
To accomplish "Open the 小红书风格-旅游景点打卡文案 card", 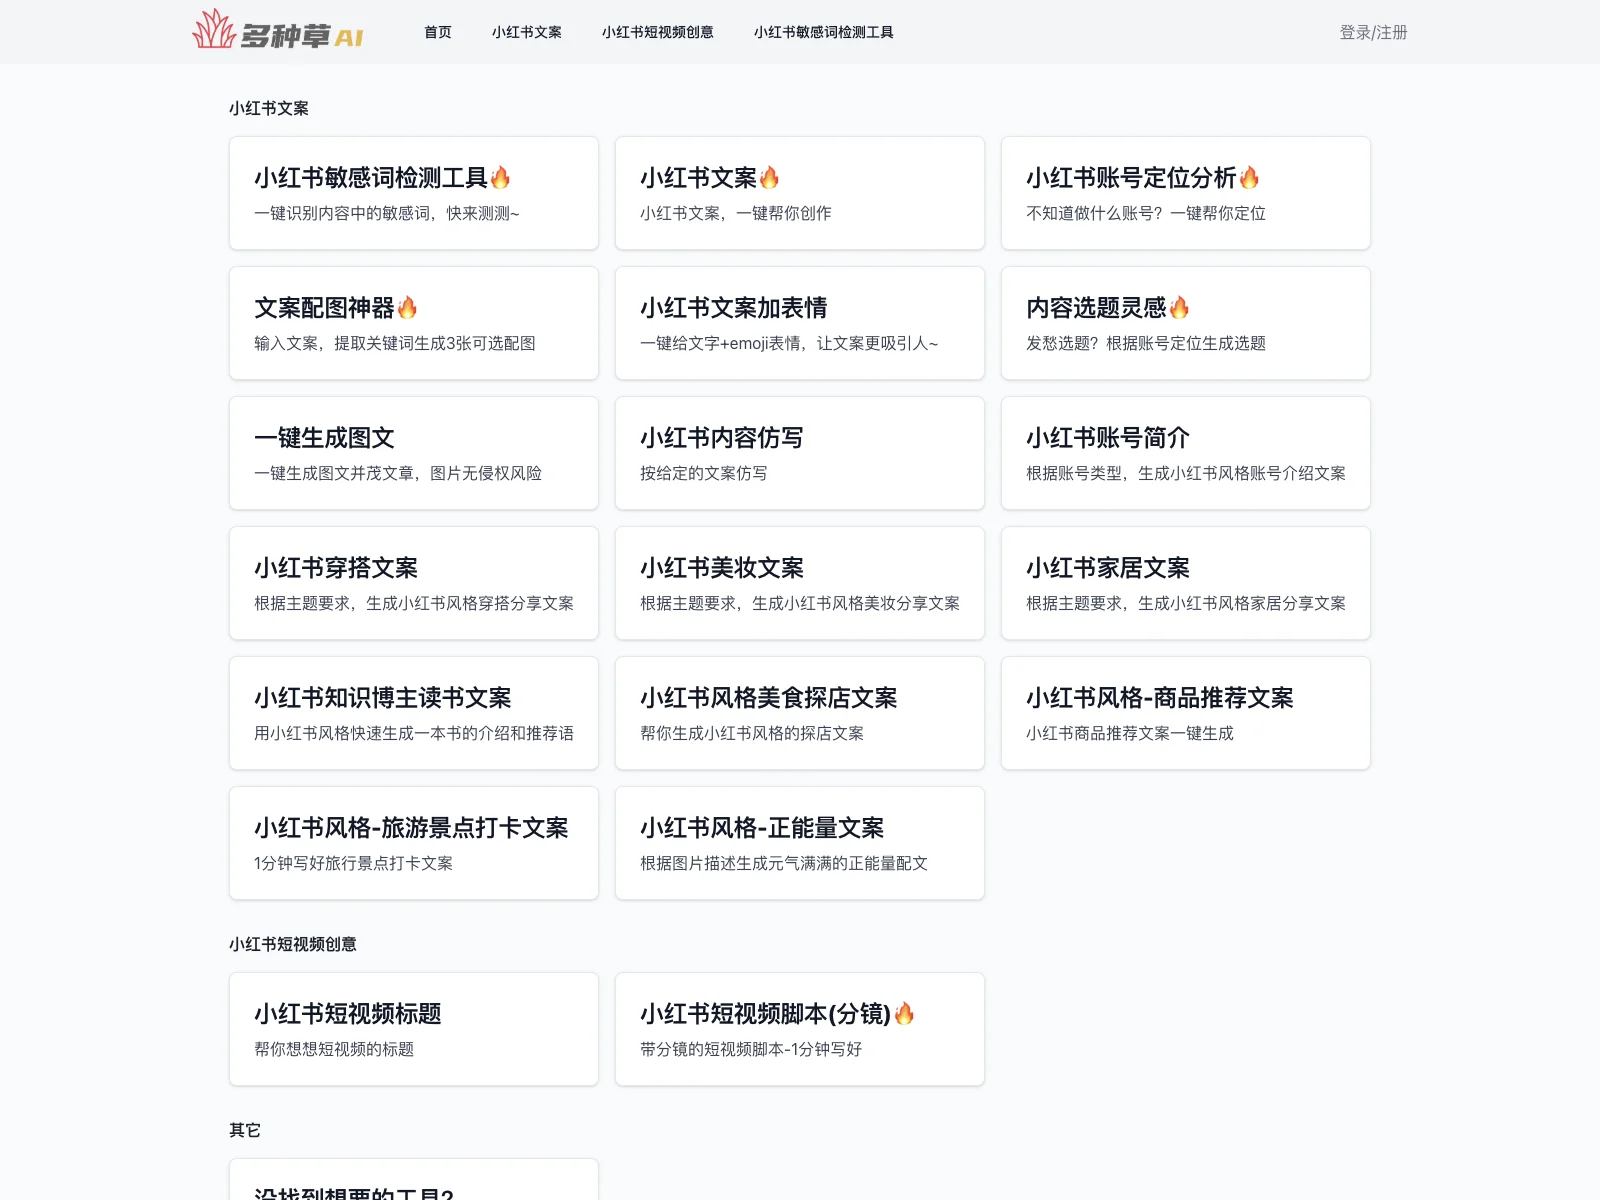I will [x=414, y=843].
